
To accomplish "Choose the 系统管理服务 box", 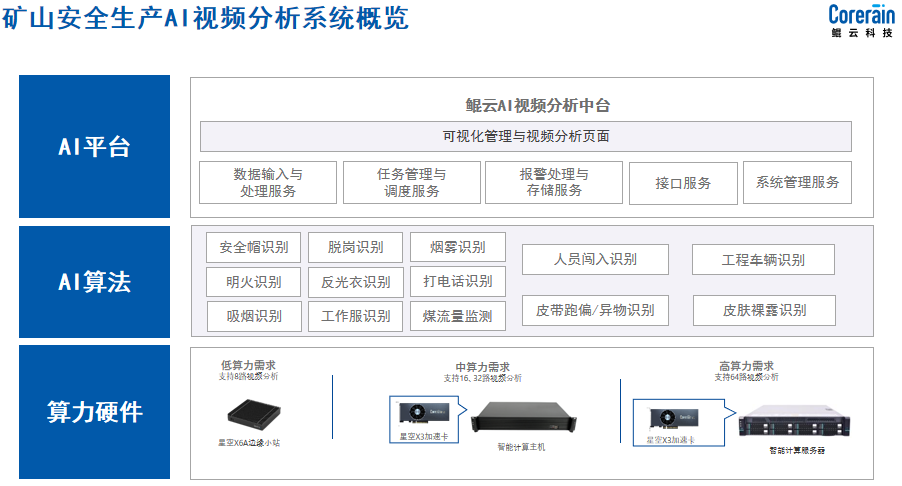I will tap(797, 182).
